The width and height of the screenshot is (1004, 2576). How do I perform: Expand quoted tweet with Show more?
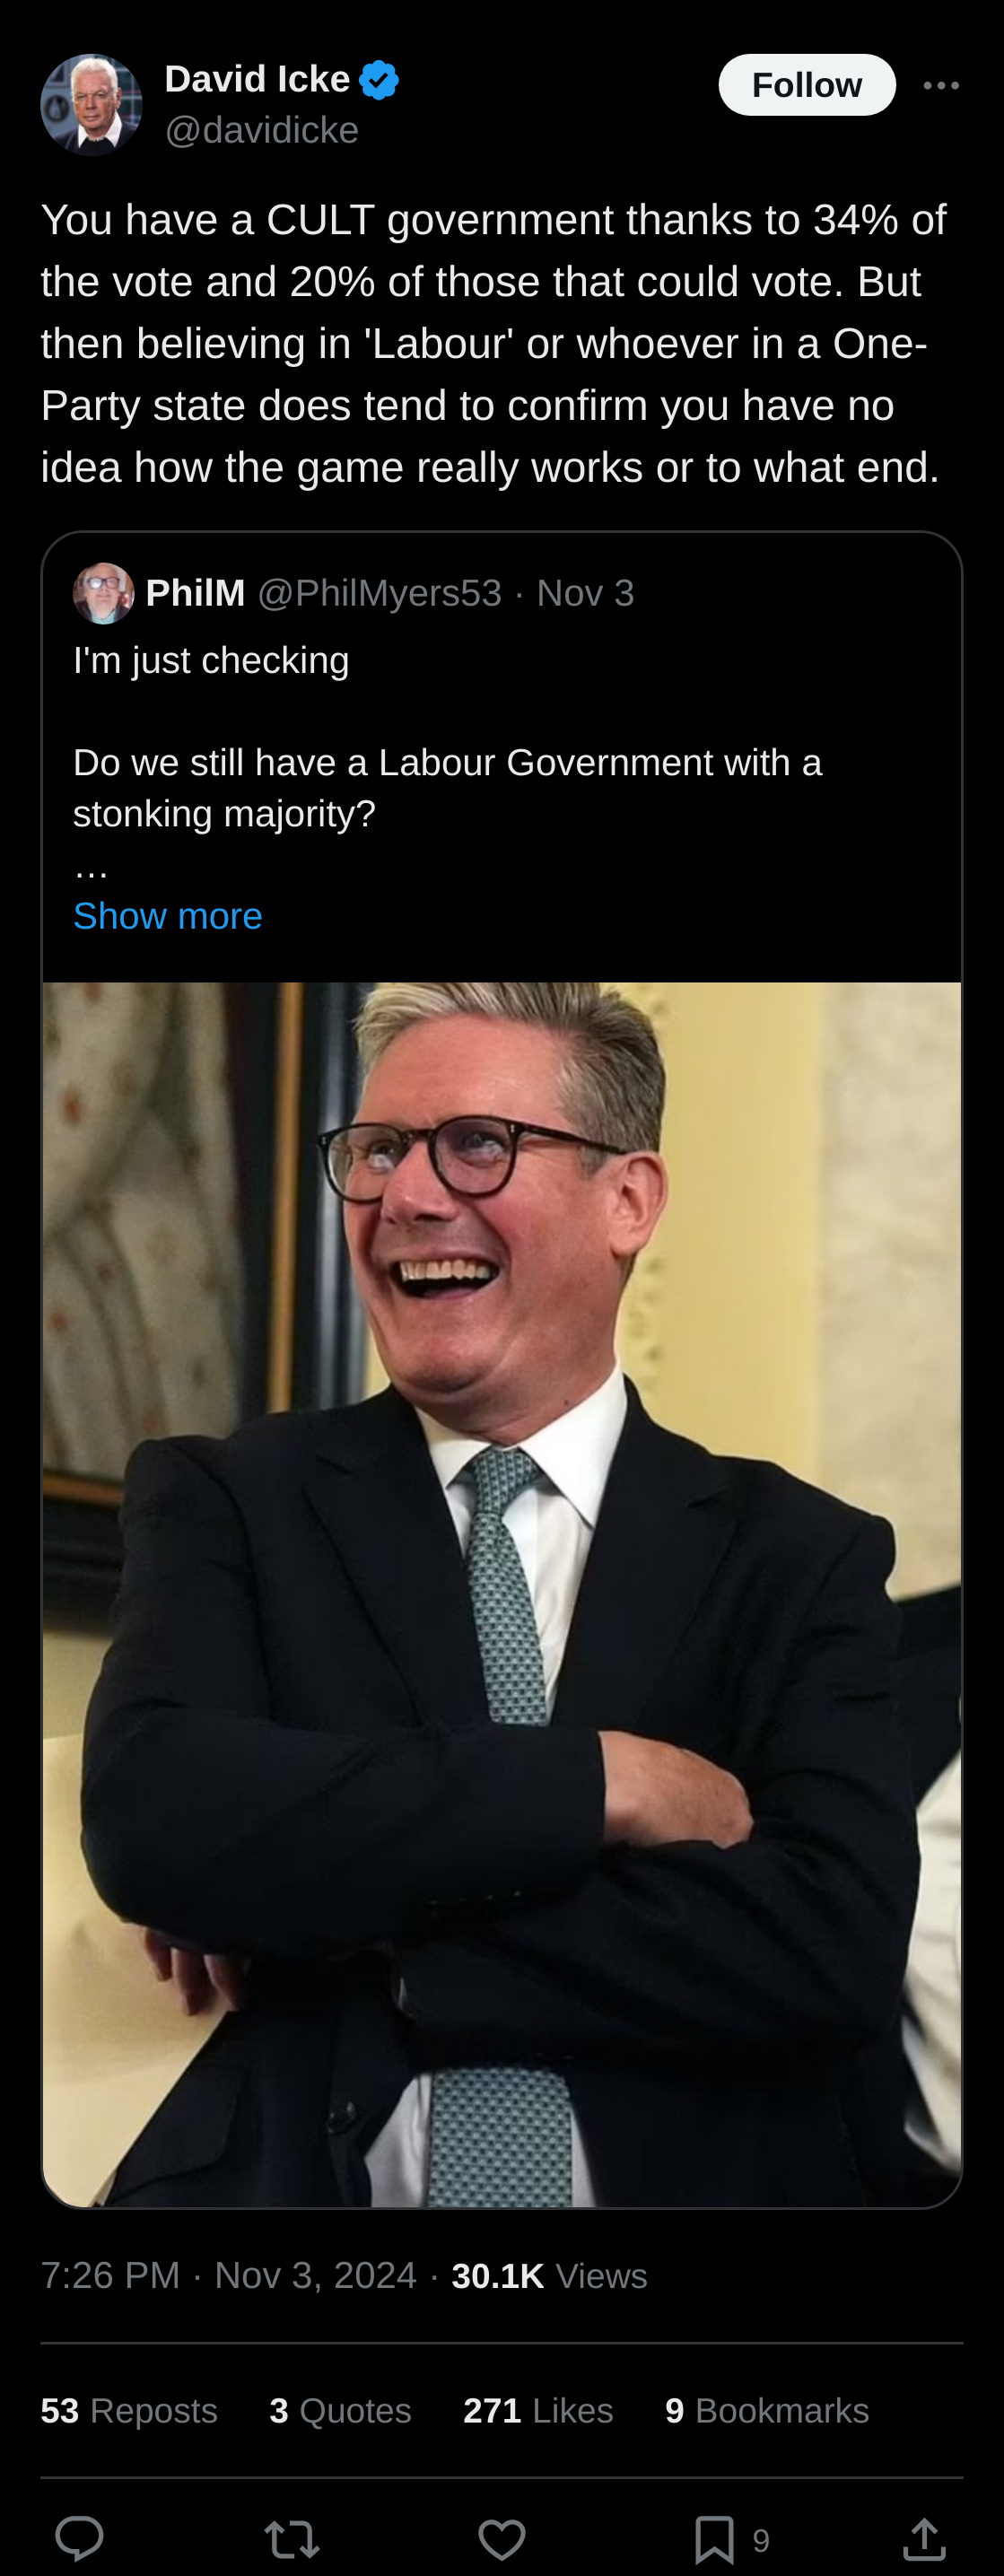[x=168, y=916]
